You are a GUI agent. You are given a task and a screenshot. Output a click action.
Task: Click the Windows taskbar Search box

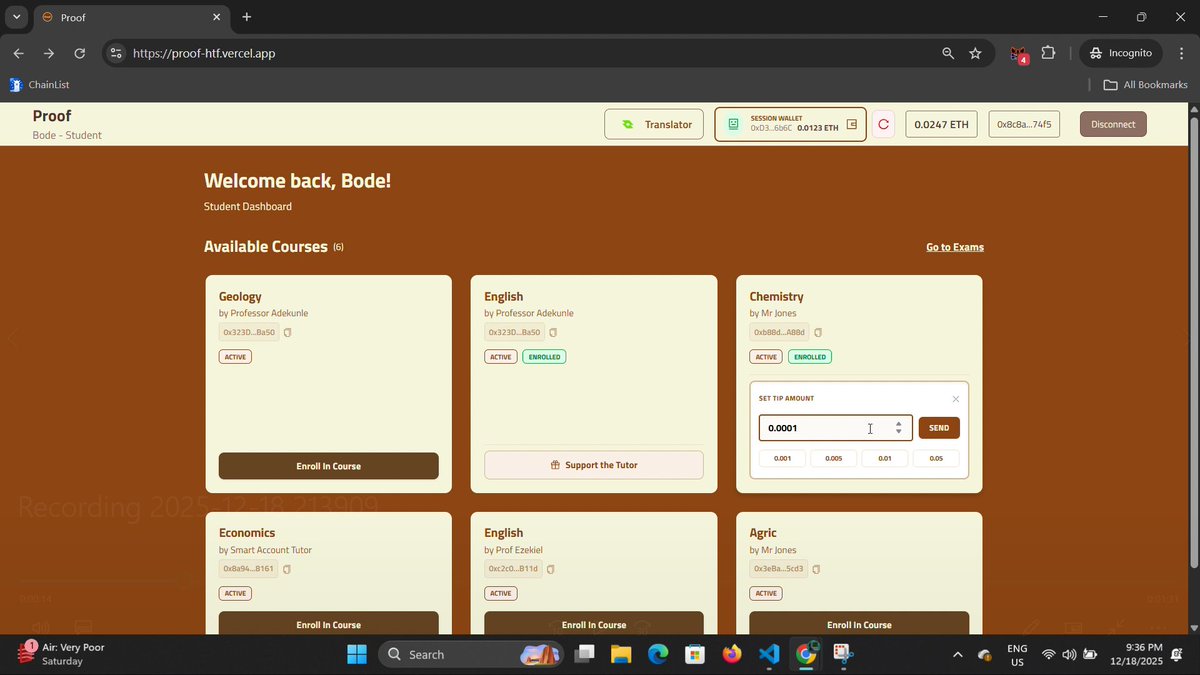point(469,654)
